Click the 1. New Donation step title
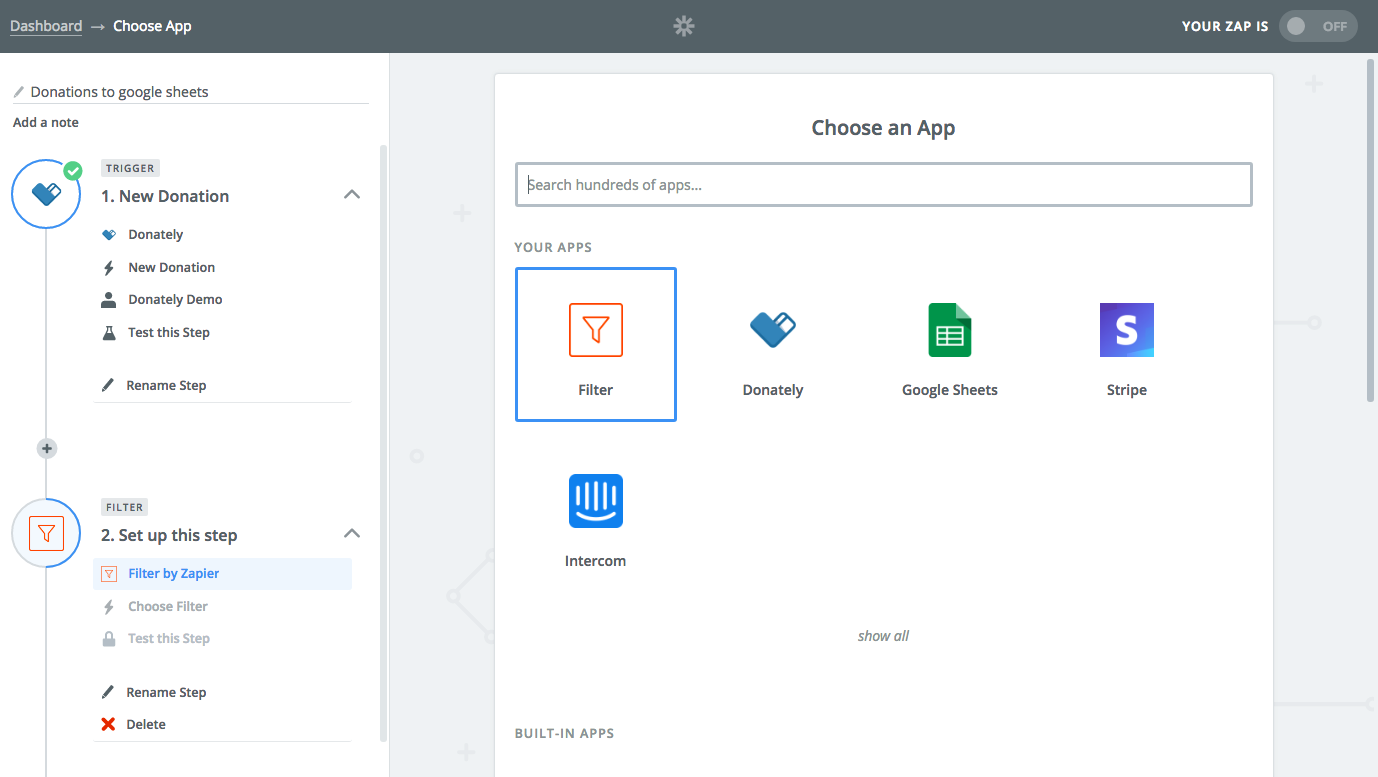This screenshot has height=777, width=1378. pyautogui.click(x=165, y=196)
